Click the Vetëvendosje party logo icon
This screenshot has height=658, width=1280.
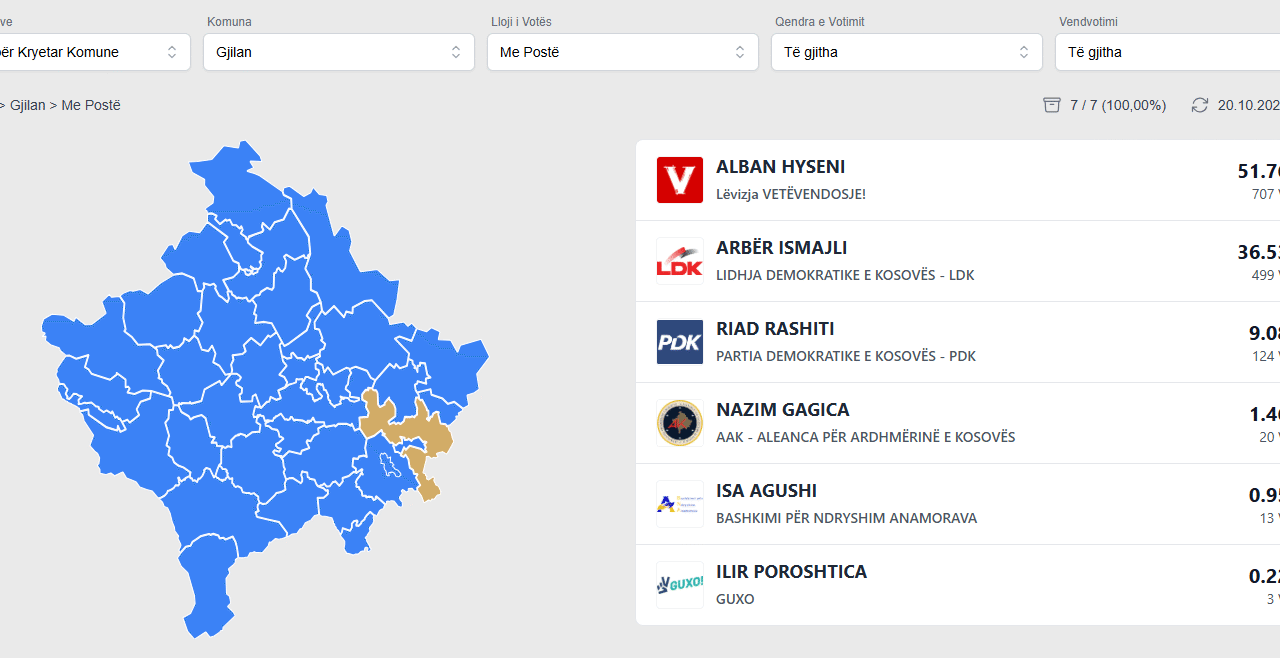(x=680, y=180)
